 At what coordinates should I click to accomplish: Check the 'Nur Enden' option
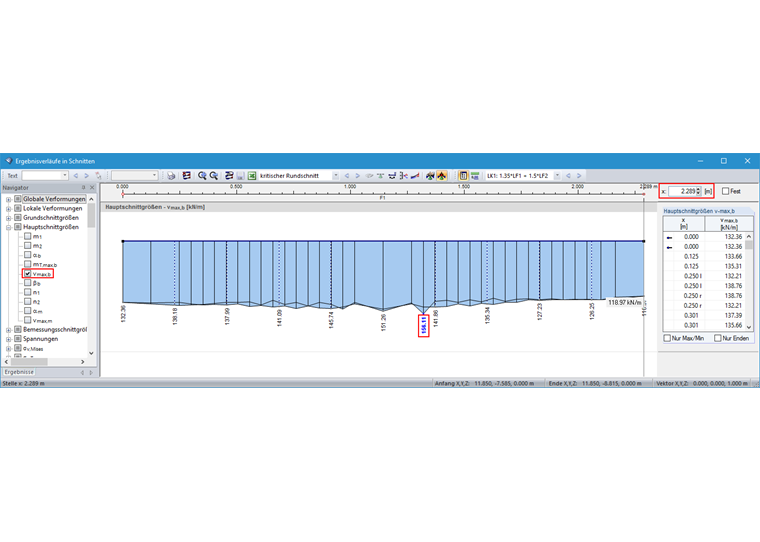[x=717, y=338]
